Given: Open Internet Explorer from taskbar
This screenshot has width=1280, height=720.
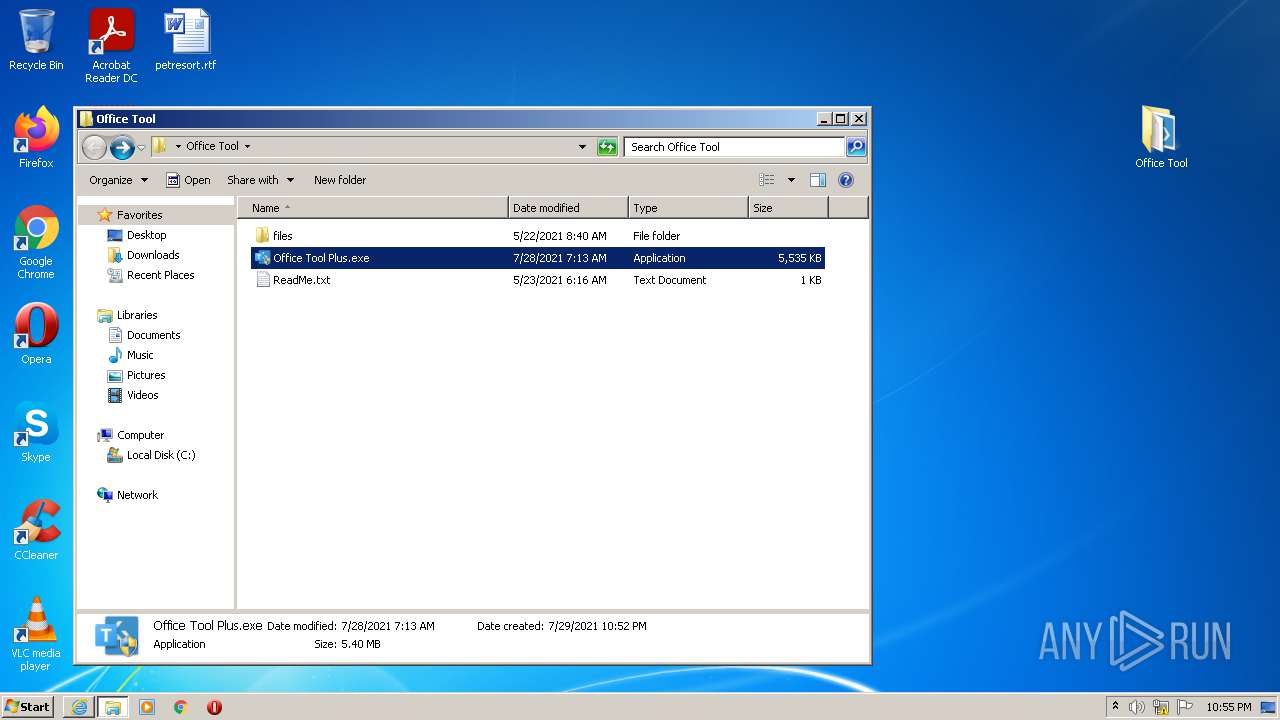Looking at the screenshot, I should [x=79, y=707].
